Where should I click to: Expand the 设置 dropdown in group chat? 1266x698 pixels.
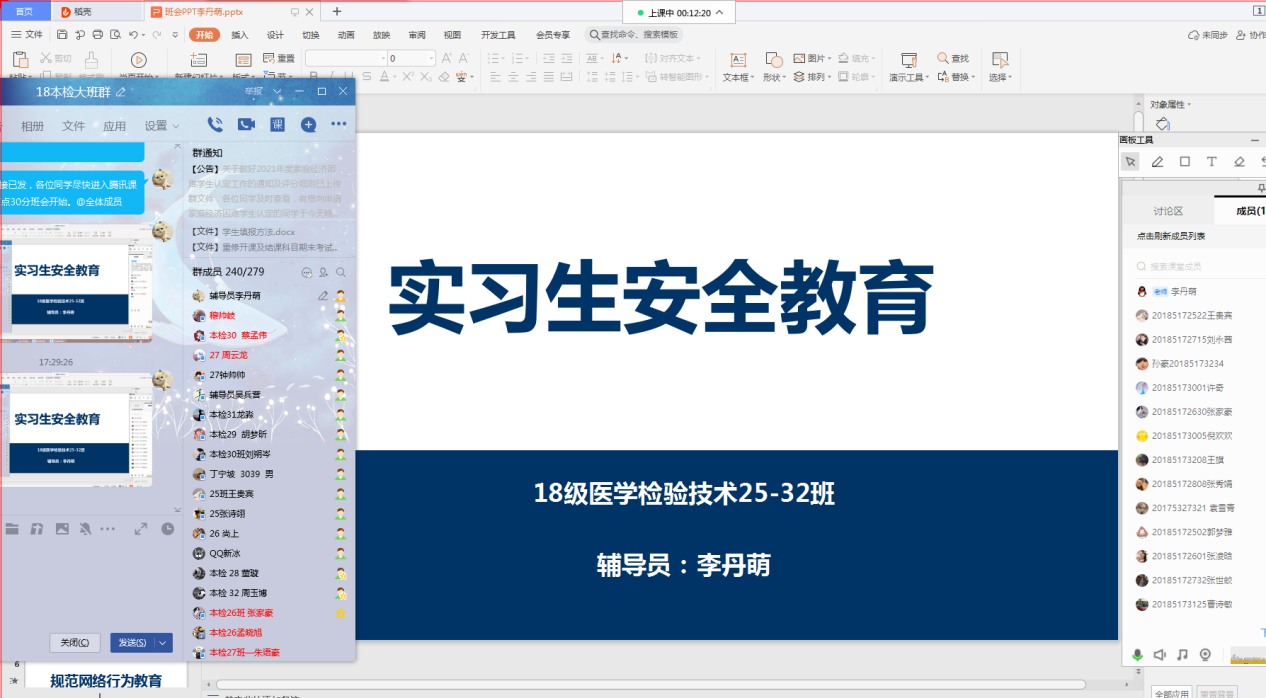coord(162,126)
